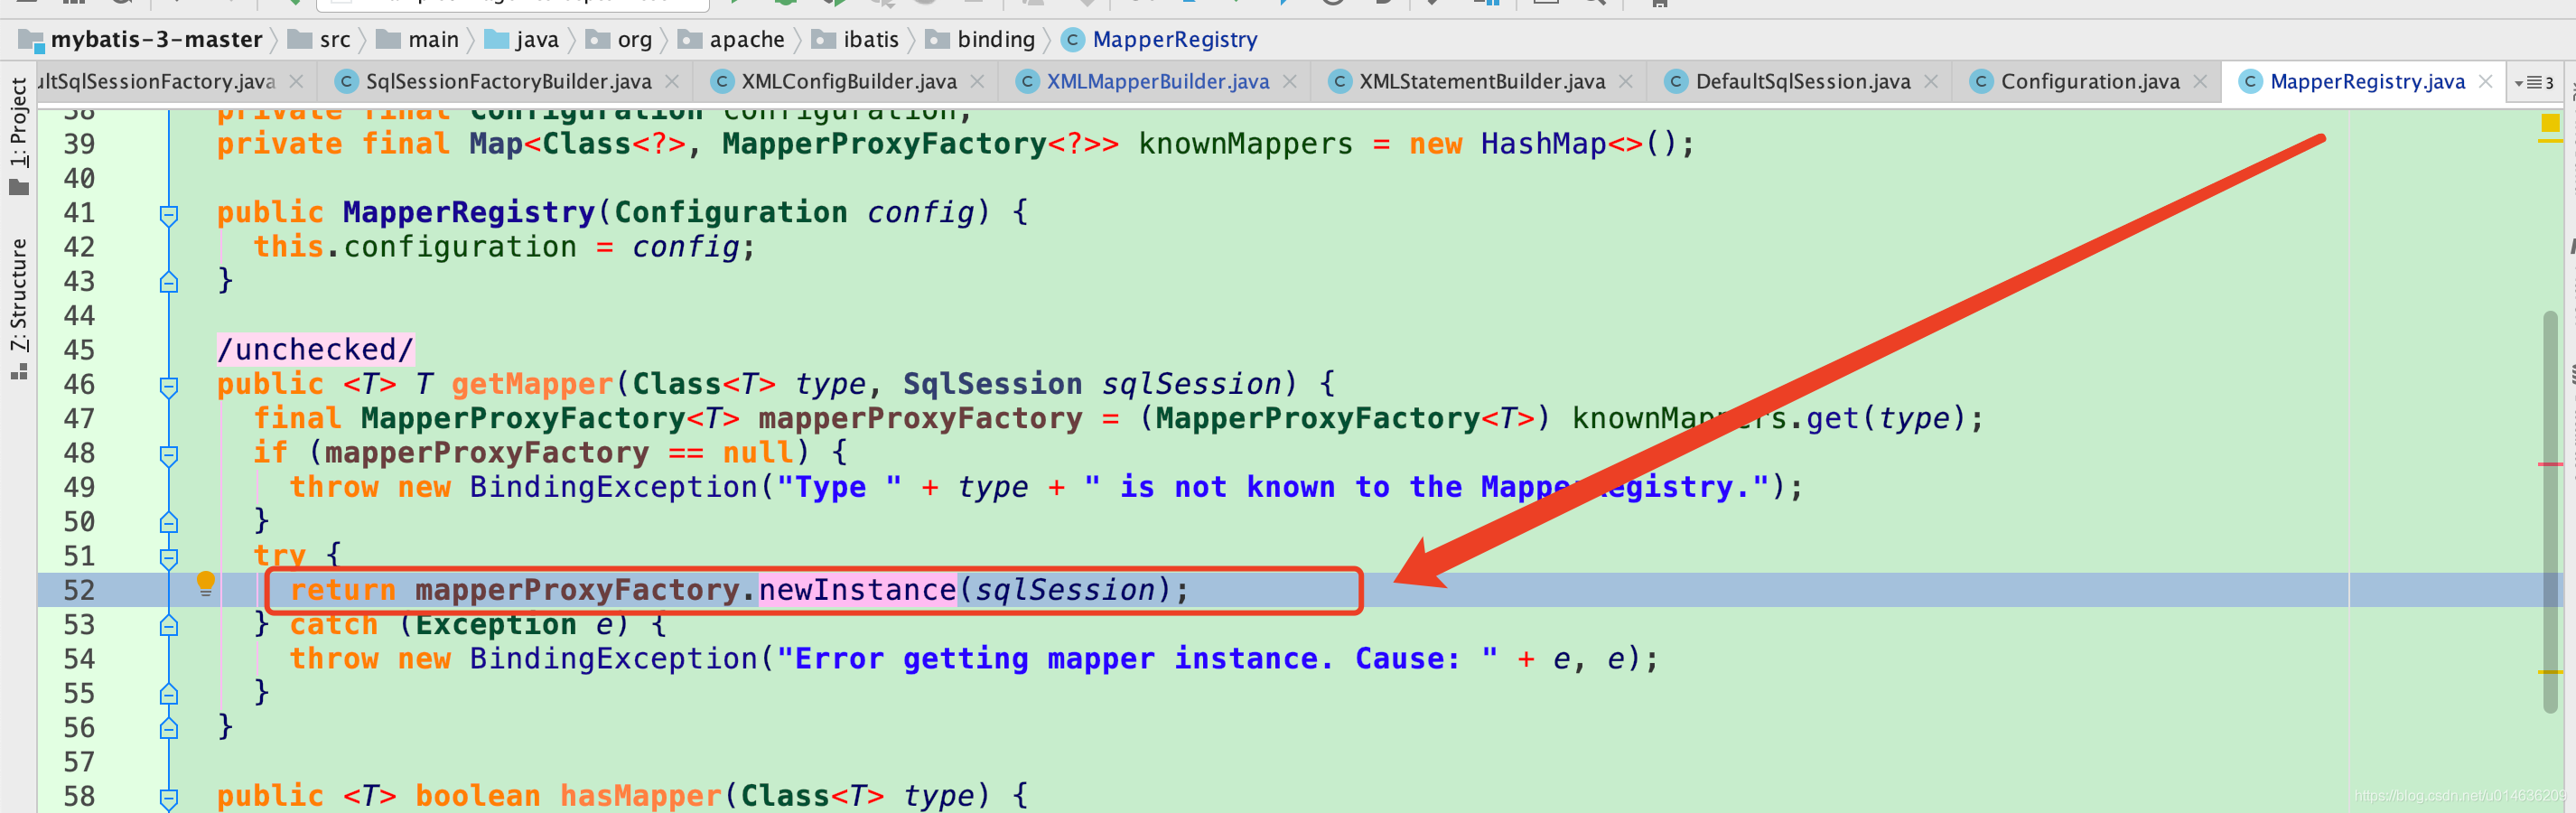Click the BindingException on line 49

(x=614, y=487)
